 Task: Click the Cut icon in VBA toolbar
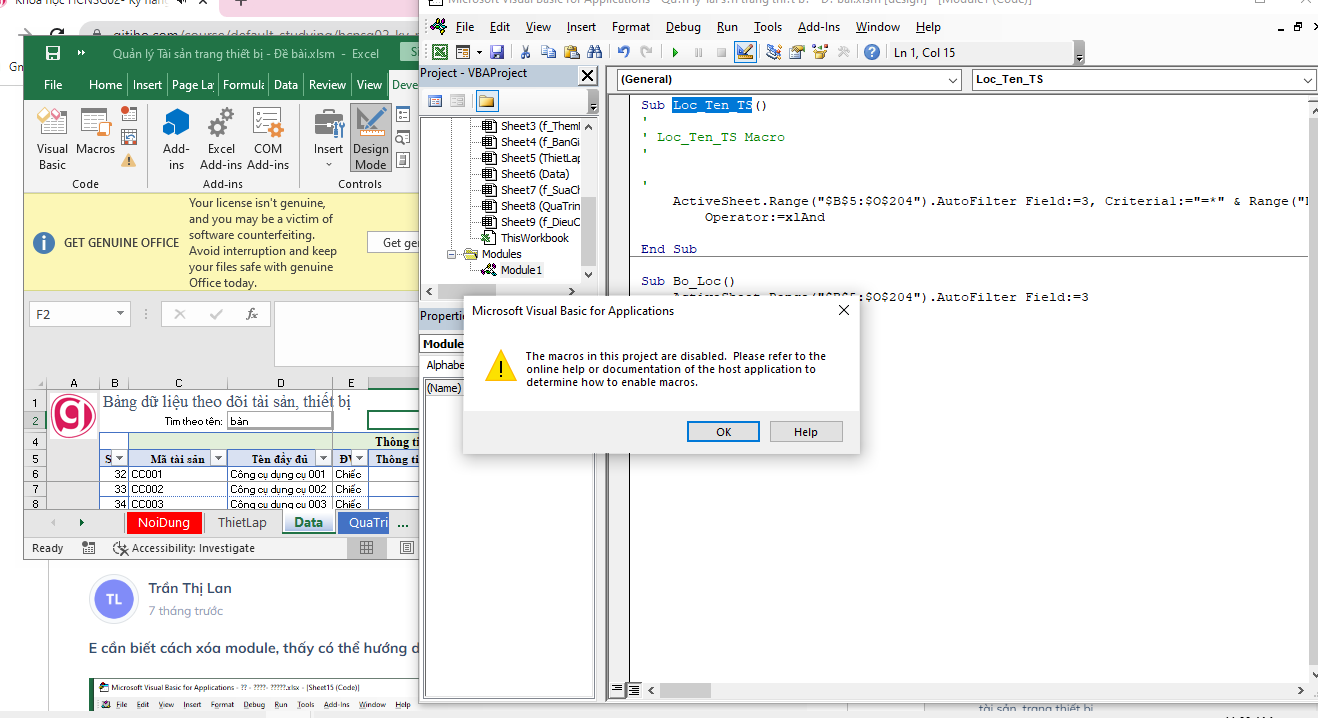(526, 52)
